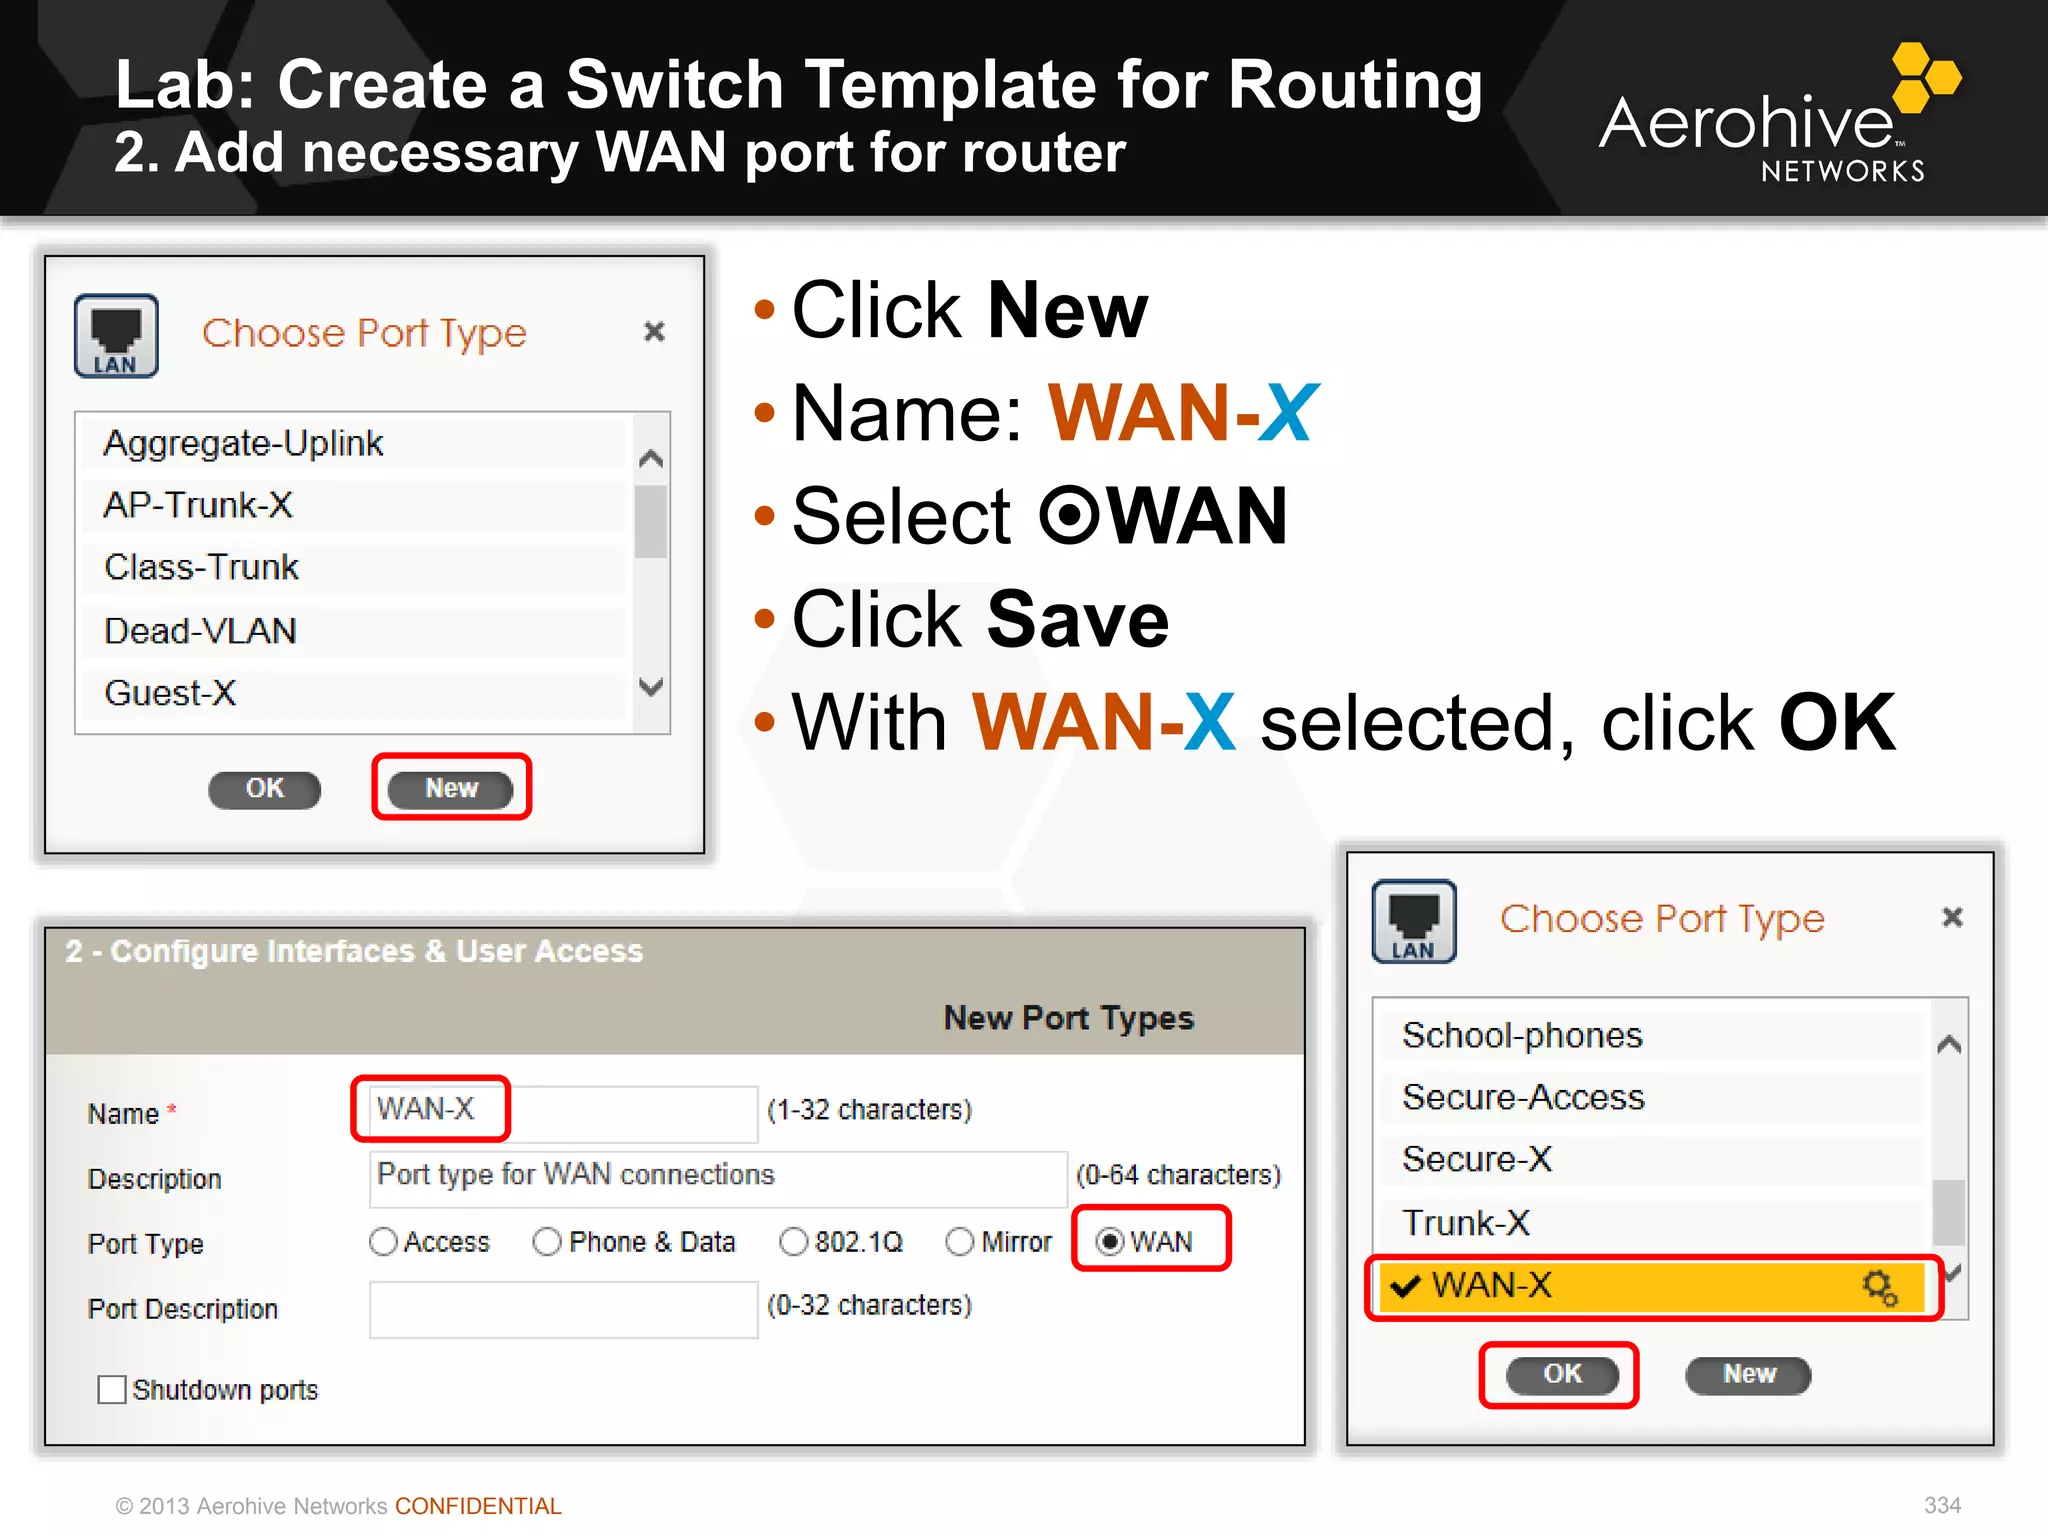2048x1536 pixels.
Task: Click the scrollbar thumb in the School-phones list
Action: click(1949, 1212)
